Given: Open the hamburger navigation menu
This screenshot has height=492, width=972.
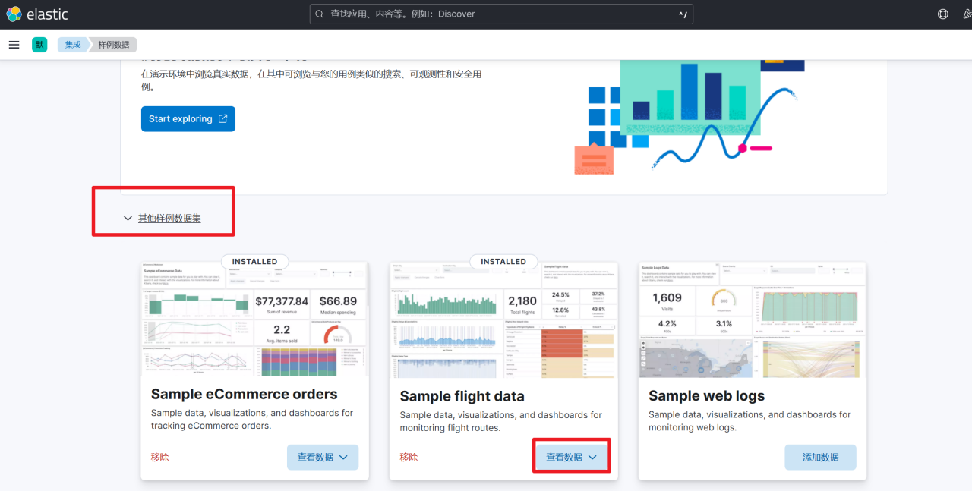Looking at the screenshot, I should (14, 45).
